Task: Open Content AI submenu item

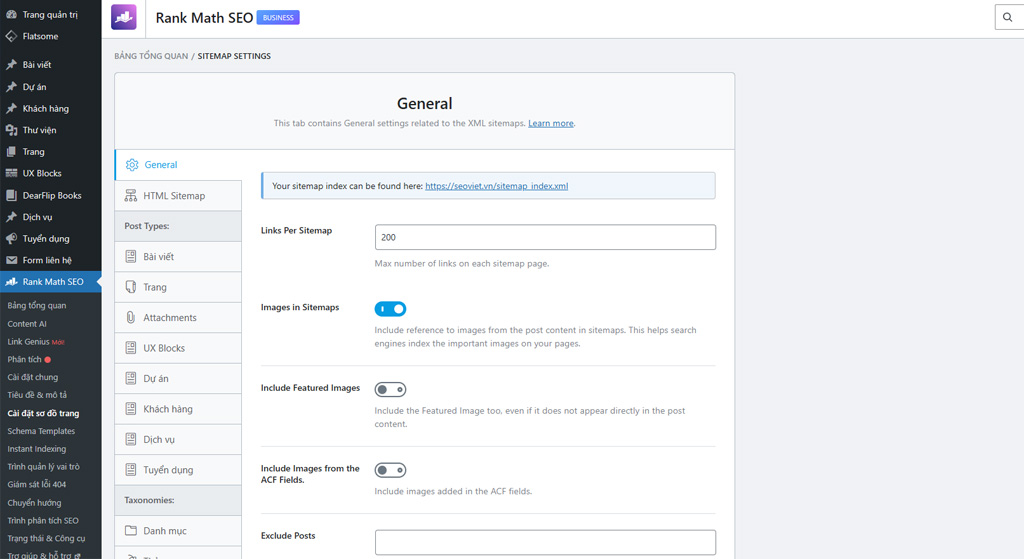Action: click(27, 324)
